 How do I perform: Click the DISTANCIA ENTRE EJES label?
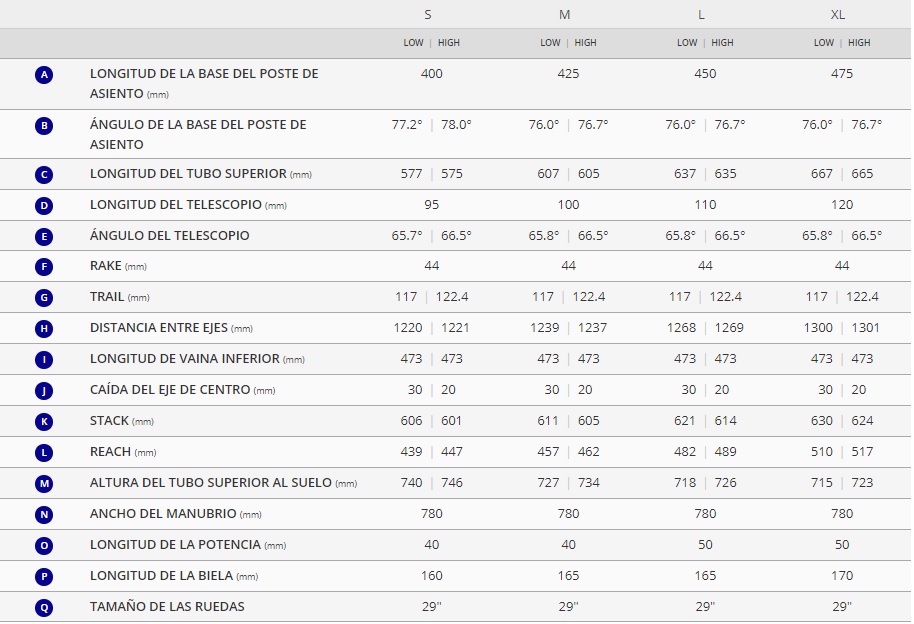point(159,328)
